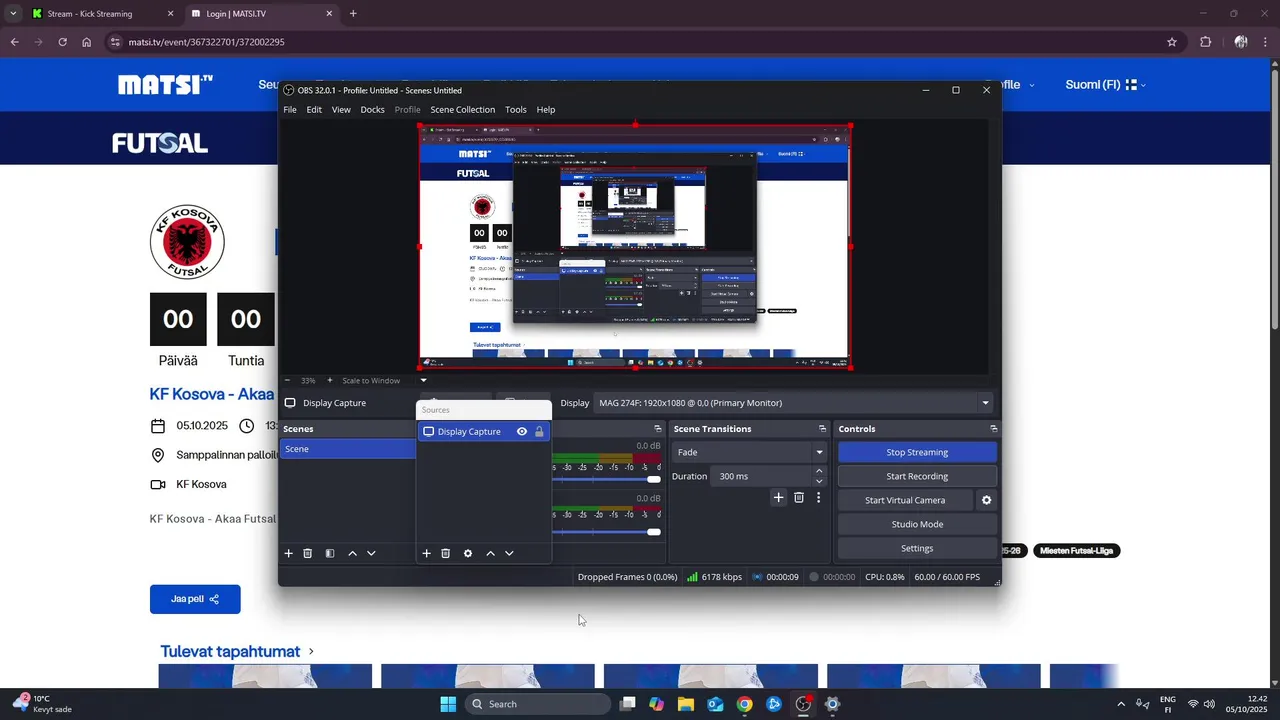
Task: Select the Scene item in Scenes list
Action: [347, 449]
